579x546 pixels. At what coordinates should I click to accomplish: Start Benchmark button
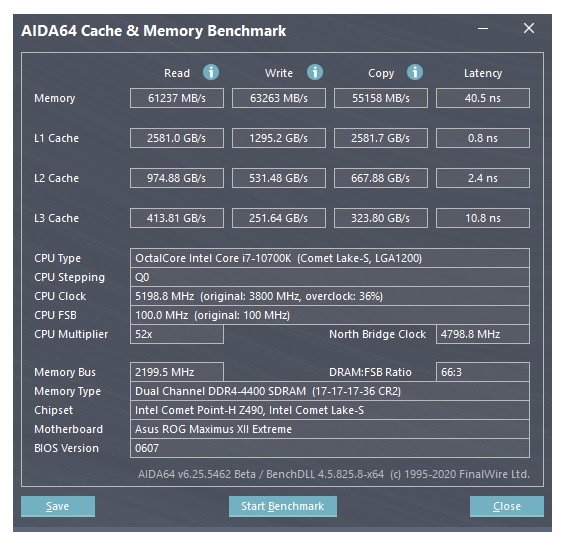coord(282,506)
